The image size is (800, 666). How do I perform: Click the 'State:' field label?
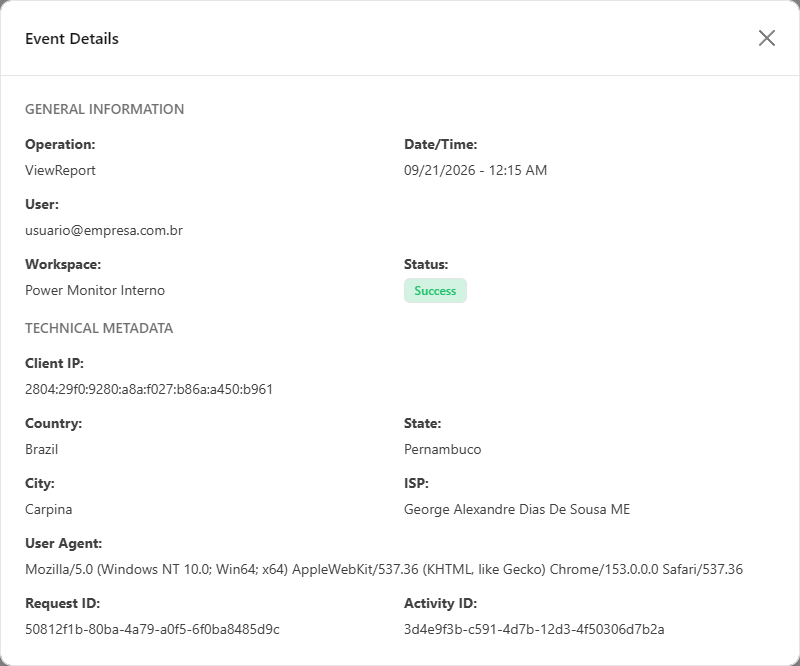422,424
